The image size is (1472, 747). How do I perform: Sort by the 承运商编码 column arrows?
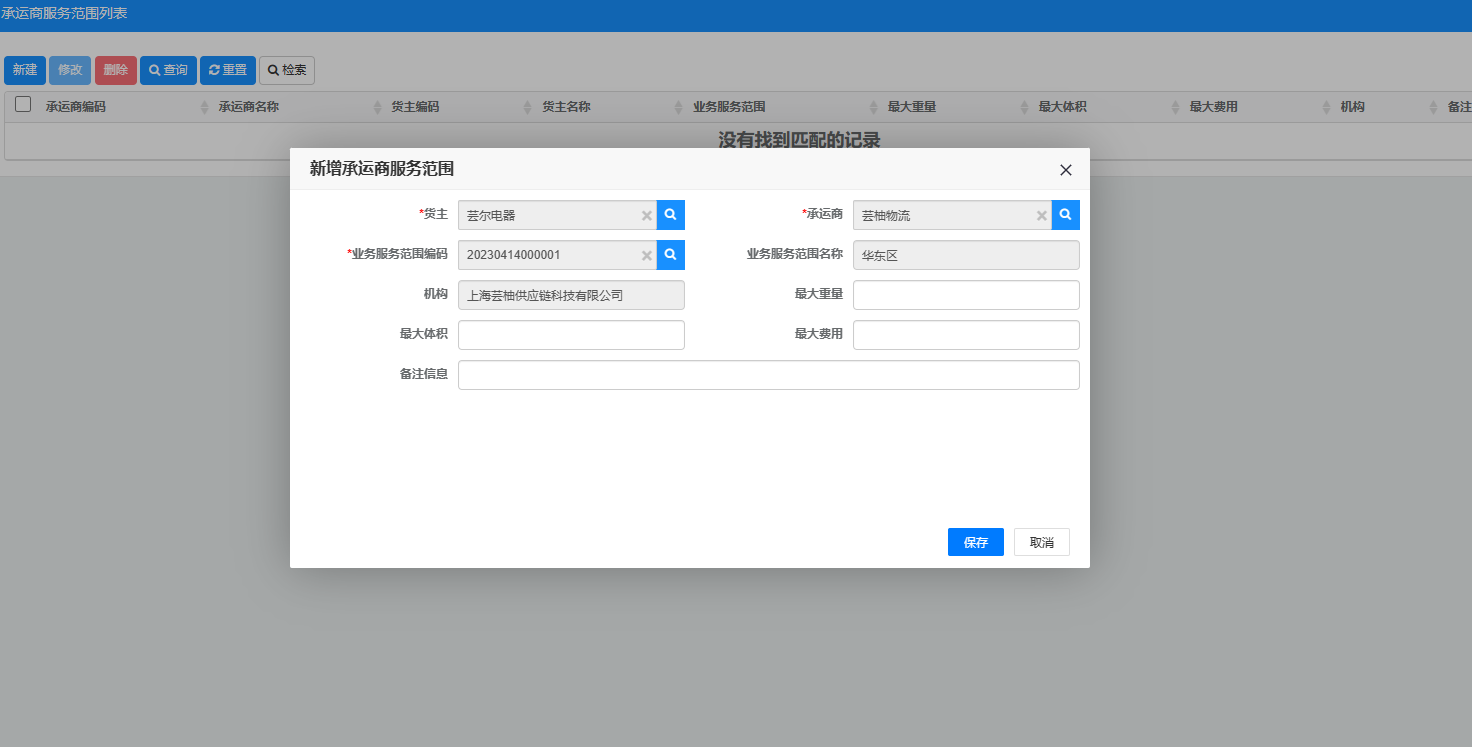click(x=205, y=107)
